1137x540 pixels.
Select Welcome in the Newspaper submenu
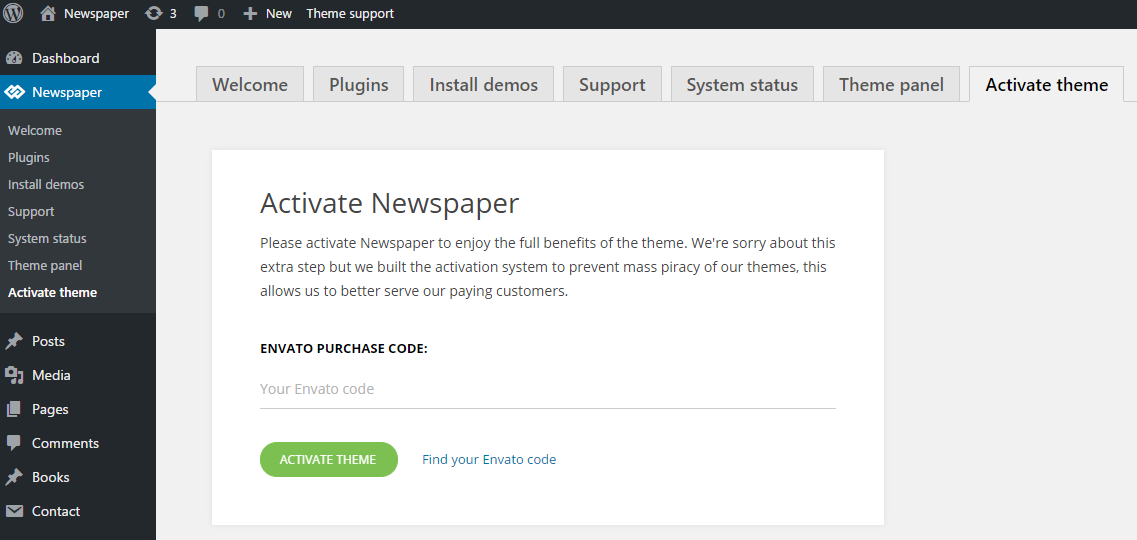point(35,131)
